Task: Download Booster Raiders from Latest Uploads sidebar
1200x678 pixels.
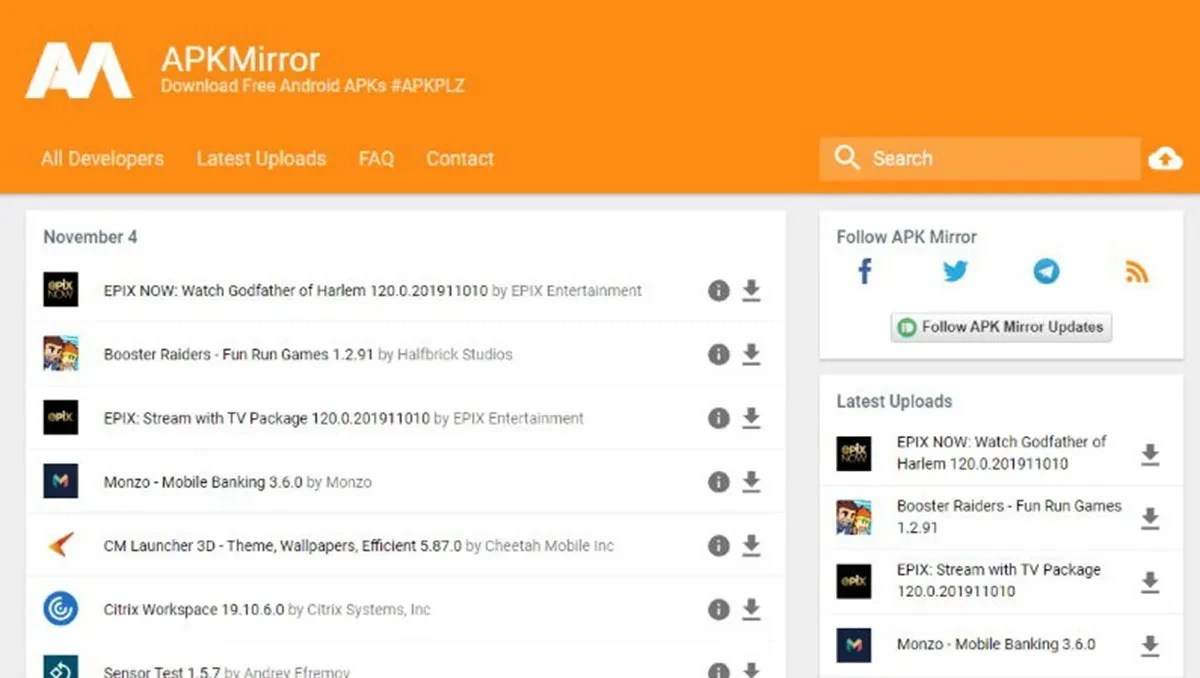Action: coord(1149,516)
